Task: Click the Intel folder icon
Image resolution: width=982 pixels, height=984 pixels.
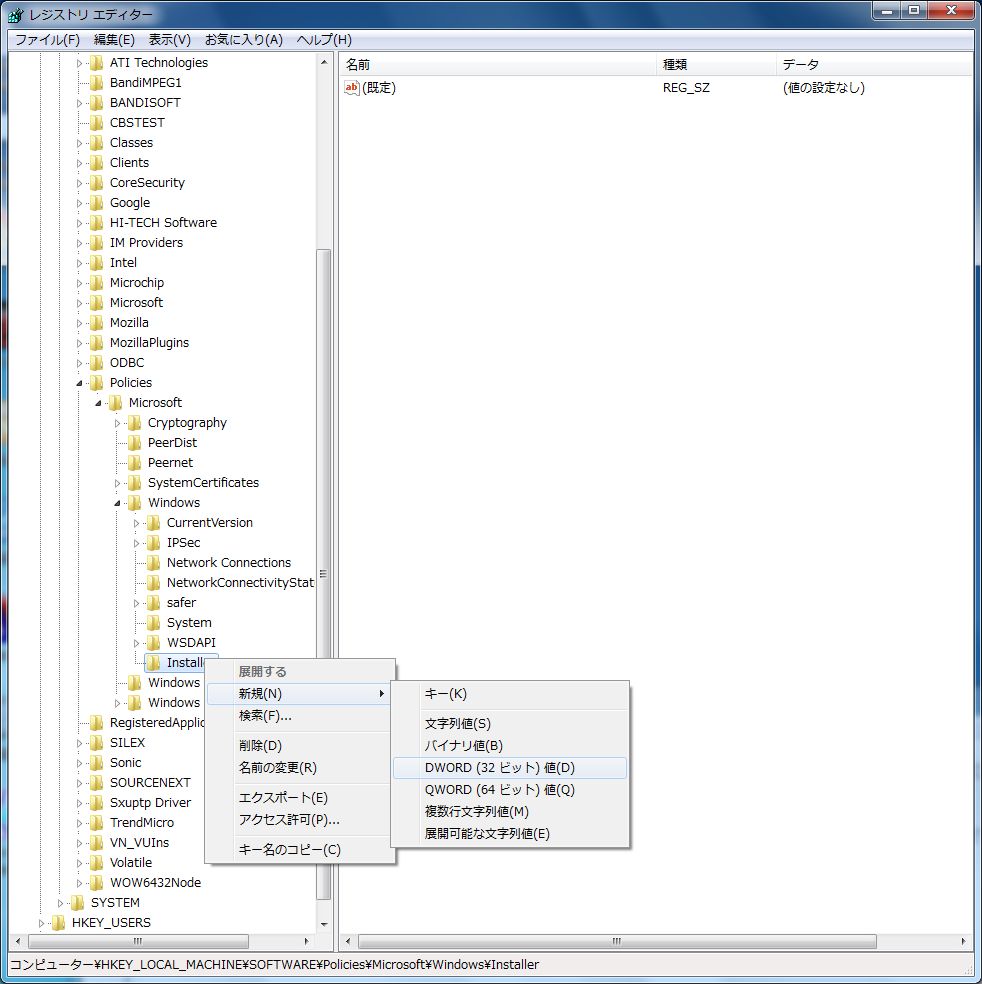Action: point(97,263)
